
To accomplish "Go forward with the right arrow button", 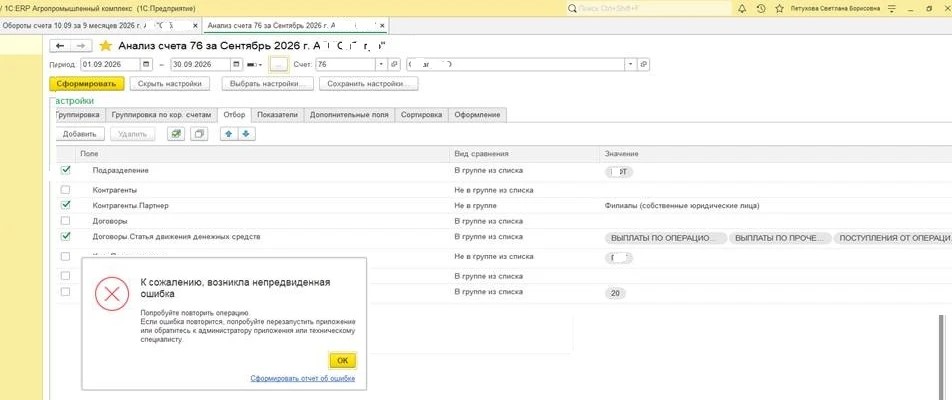I will (x=80, y=46).
